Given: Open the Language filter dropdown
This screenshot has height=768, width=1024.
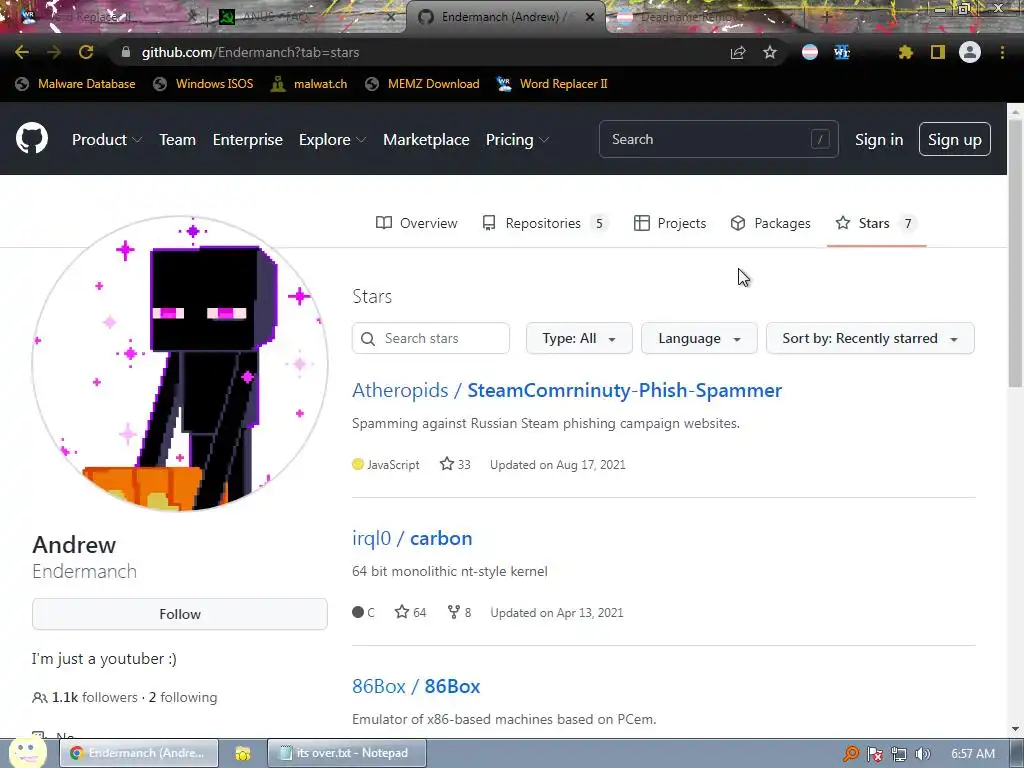Looking at the screenshot, I should [x=699, y=338].
